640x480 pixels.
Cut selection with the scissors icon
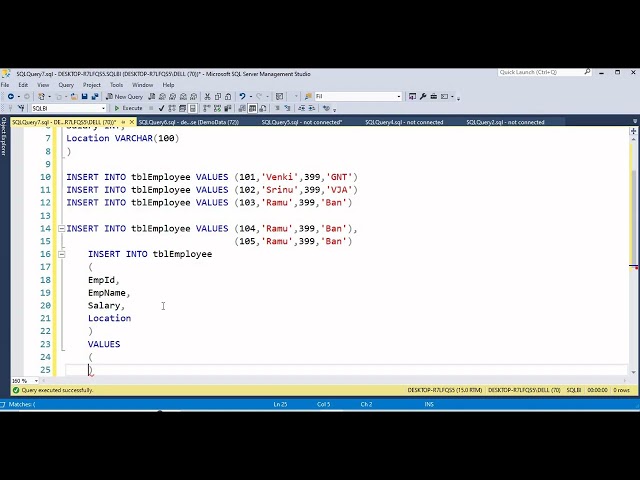pos(207,97)
